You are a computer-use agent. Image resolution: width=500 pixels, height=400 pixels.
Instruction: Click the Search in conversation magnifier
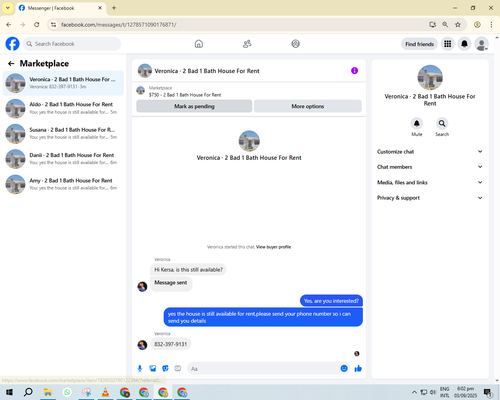point(442,124)
